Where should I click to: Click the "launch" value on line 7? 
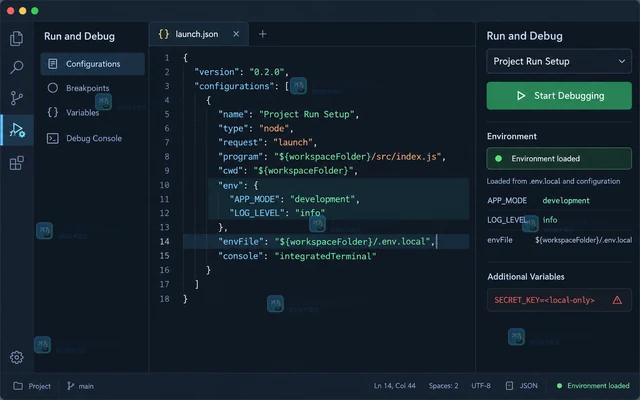pyautogui.click(x=293, y=142)
